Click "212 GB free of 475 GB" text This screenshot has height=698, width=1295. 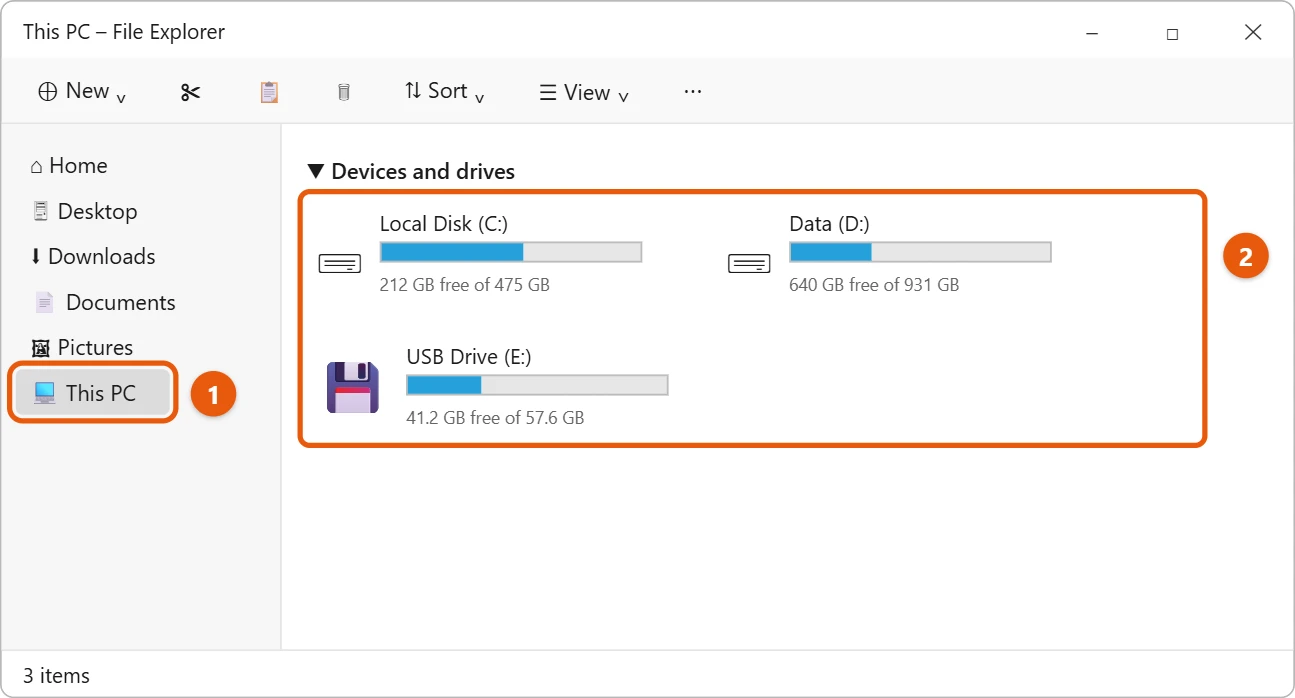tap(465, 285)
